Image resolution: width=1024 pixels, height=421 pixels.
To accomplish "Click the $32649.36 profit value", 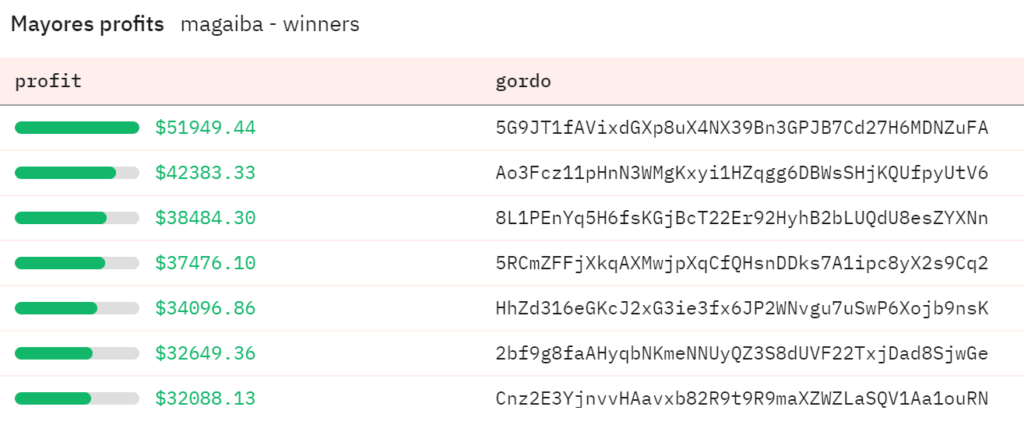I will (x=205, y=353).
